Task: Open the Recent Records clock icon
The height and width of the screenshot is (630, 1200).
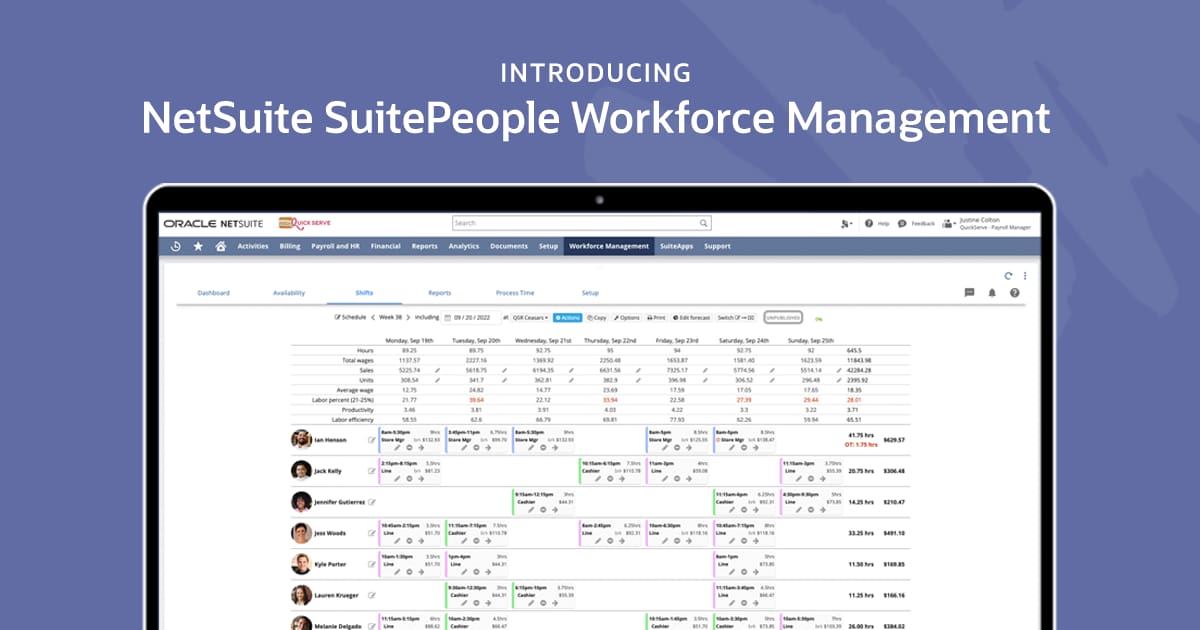Action: 176,246
